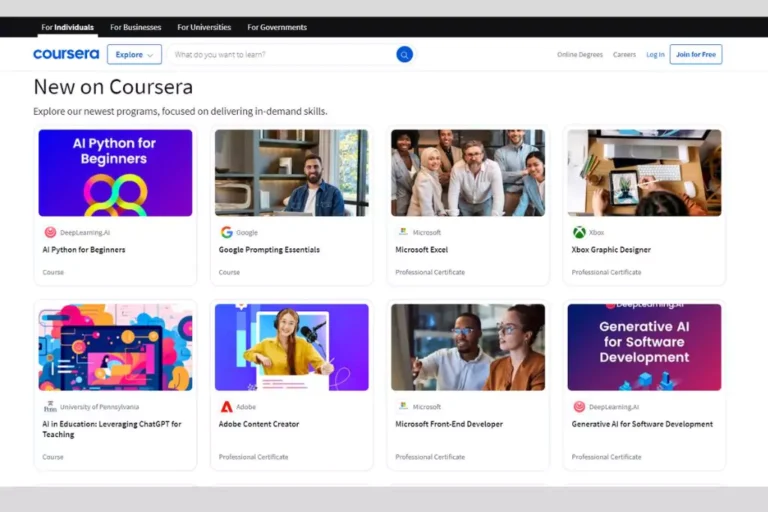Open the Online Degrees link
768x512 pixels.
point(580,54)
